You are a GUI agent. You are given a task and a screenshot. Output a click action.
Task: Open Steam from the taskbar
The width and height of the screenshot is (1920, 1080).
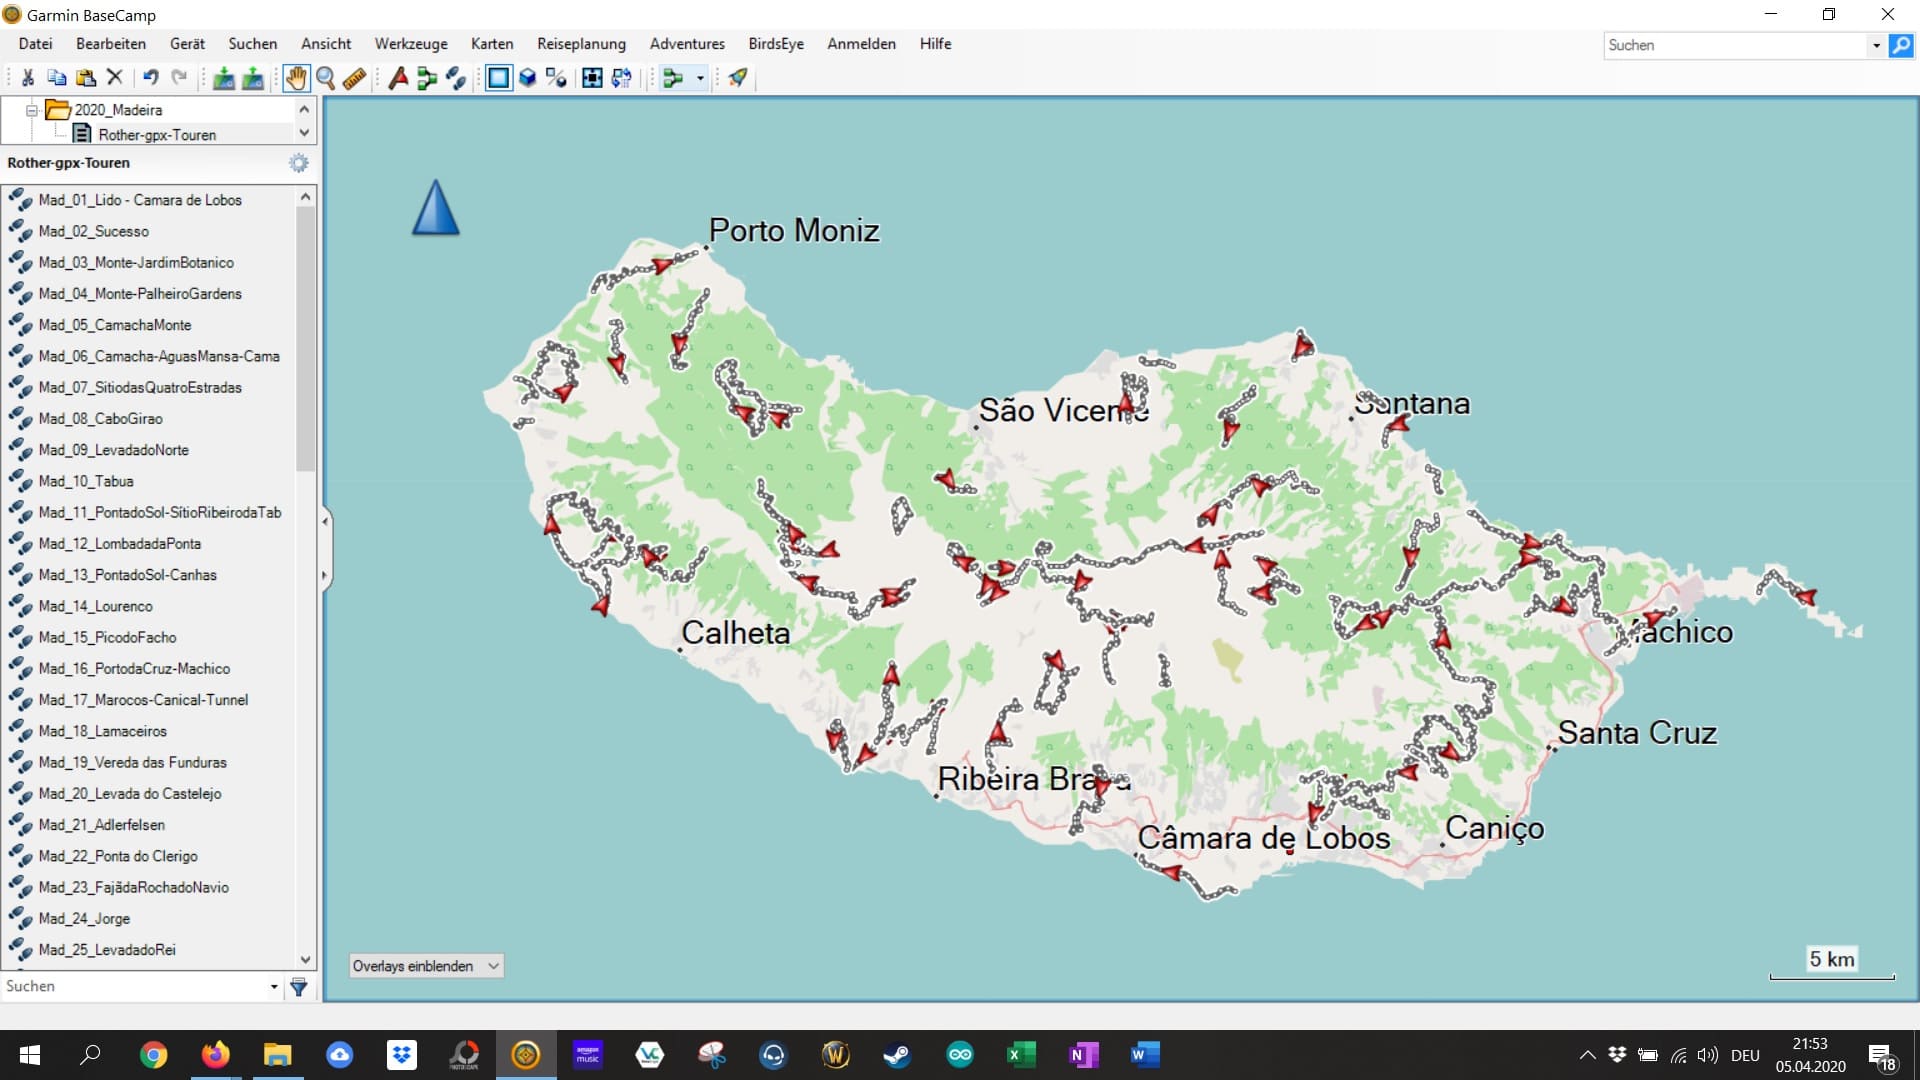point(897,1055)
